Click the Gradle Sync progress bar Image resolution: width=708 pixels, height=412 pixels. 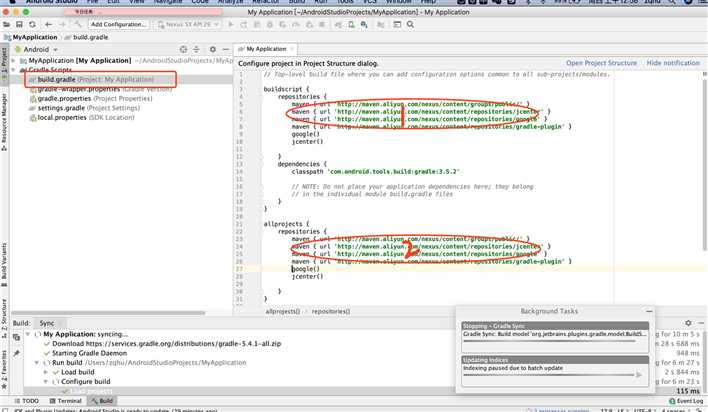(x=549, y=341)
